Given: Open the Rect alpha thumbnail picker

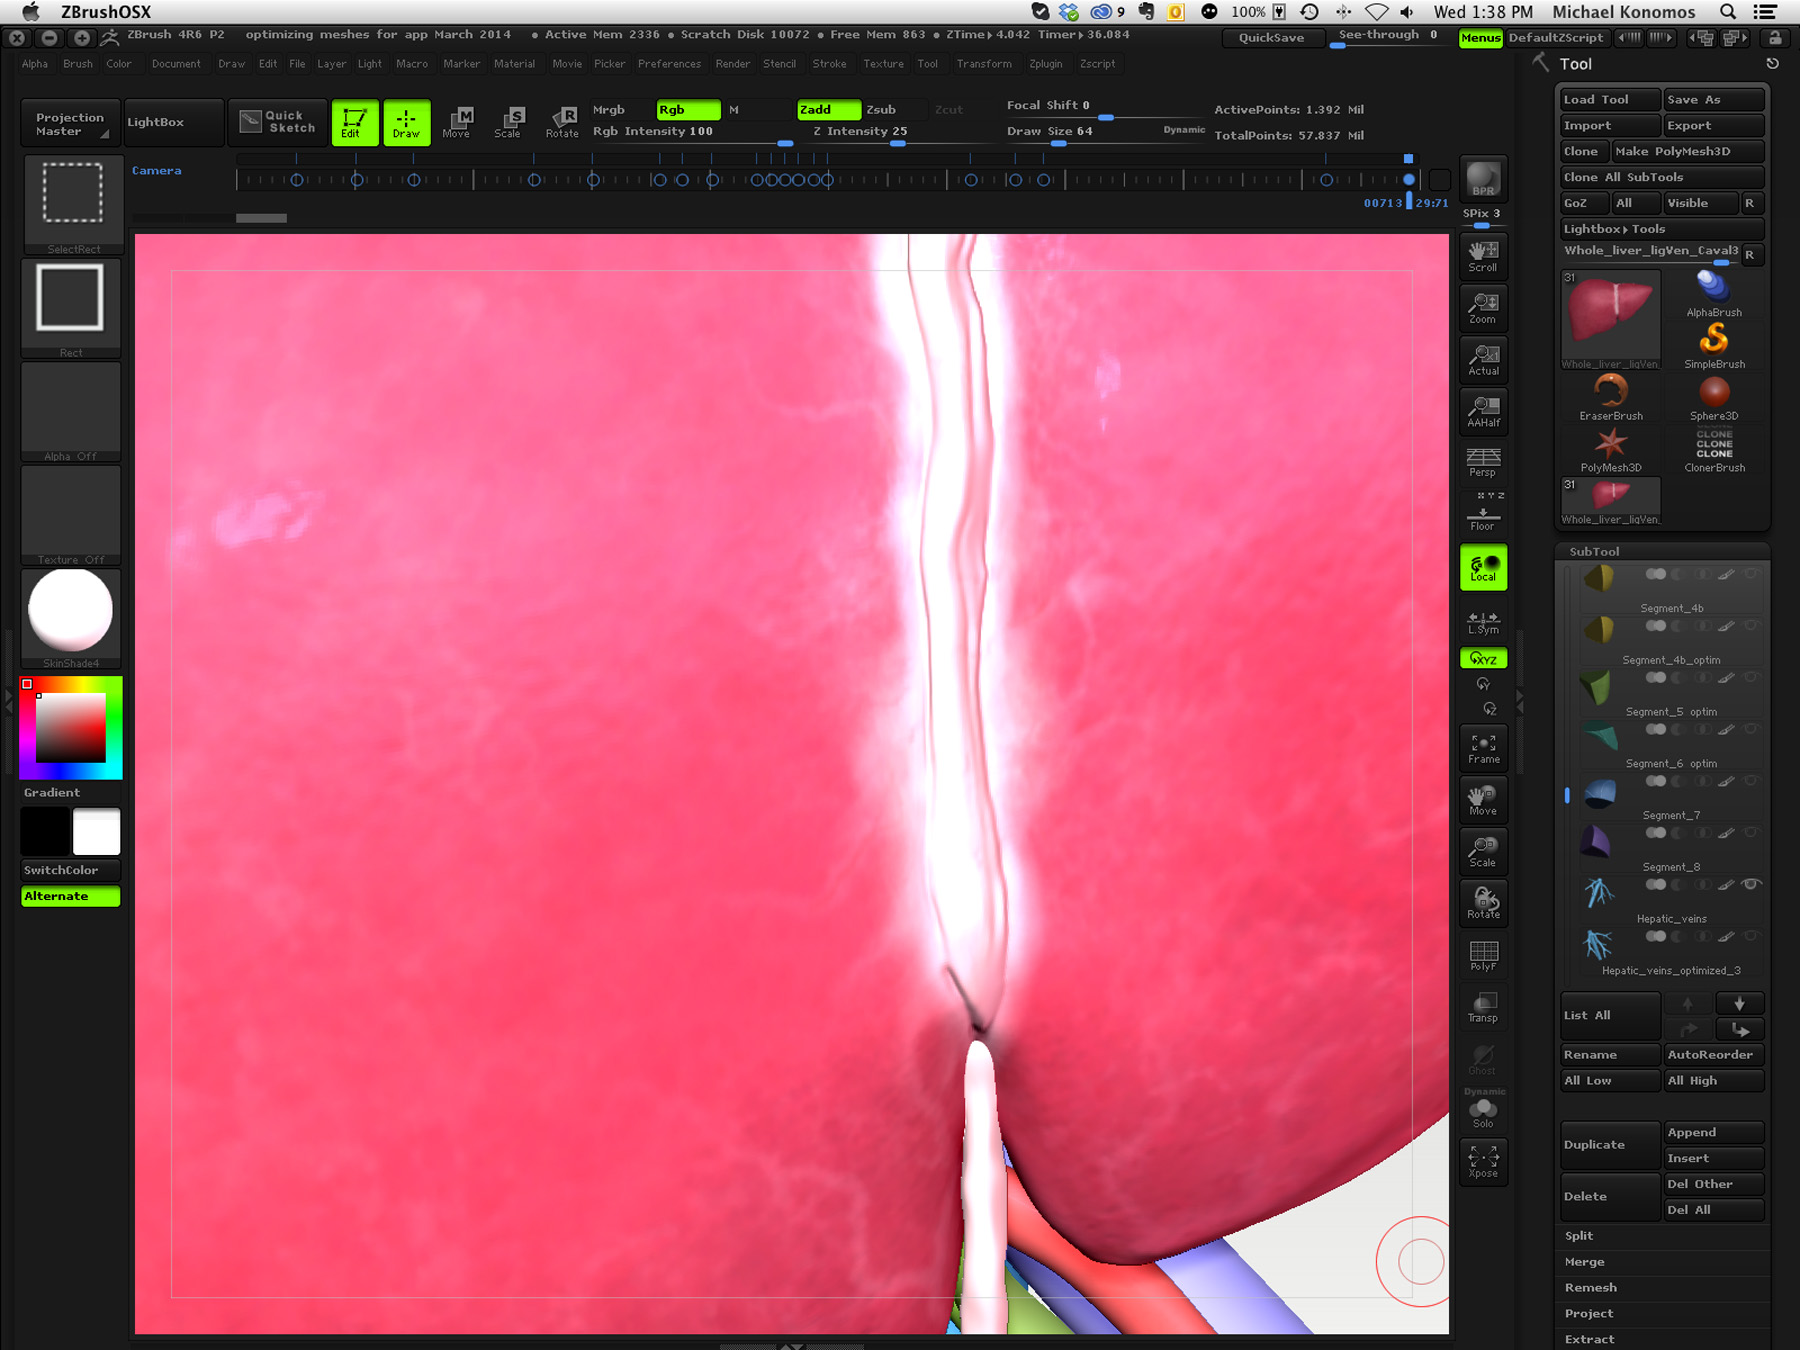Looking at the screenshot, I should click(71, 308).
